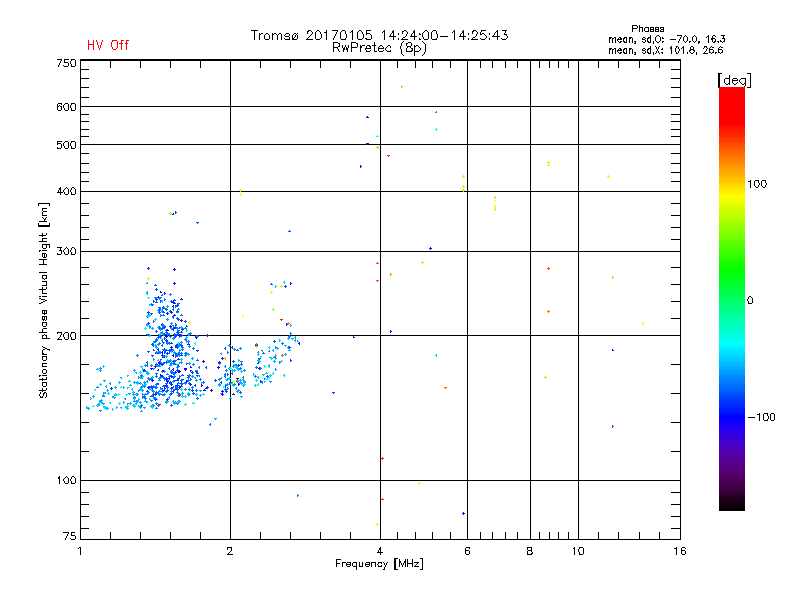Image resolution: width=800 pixels, height=600 pixels.
Task: Click the y-axis tick value '400'
Action: (x=66, y=191)
